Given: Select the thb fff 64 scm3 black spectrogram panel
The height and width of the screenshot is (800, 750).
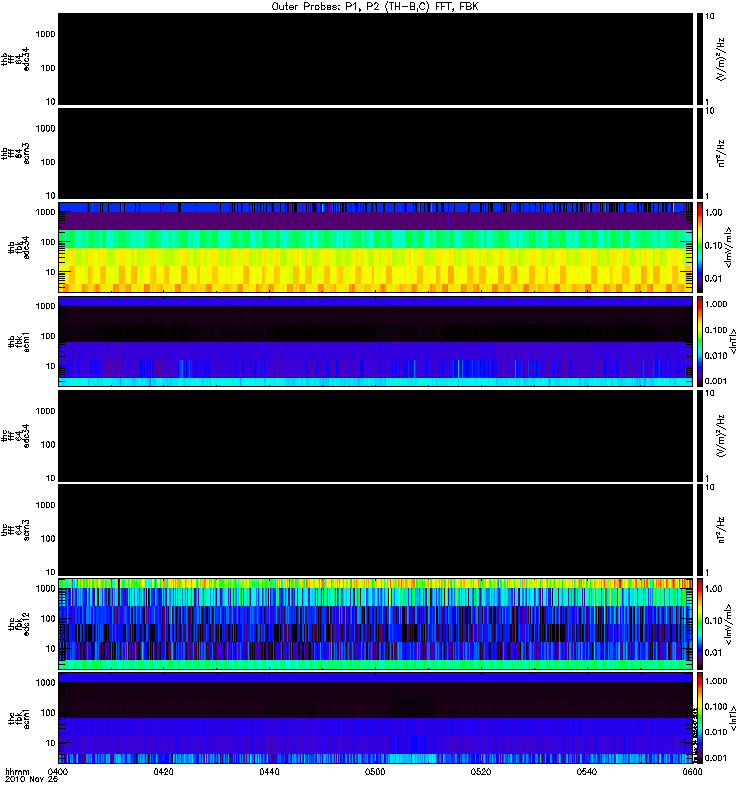Looking at the screenshot, I should (375, 153).
